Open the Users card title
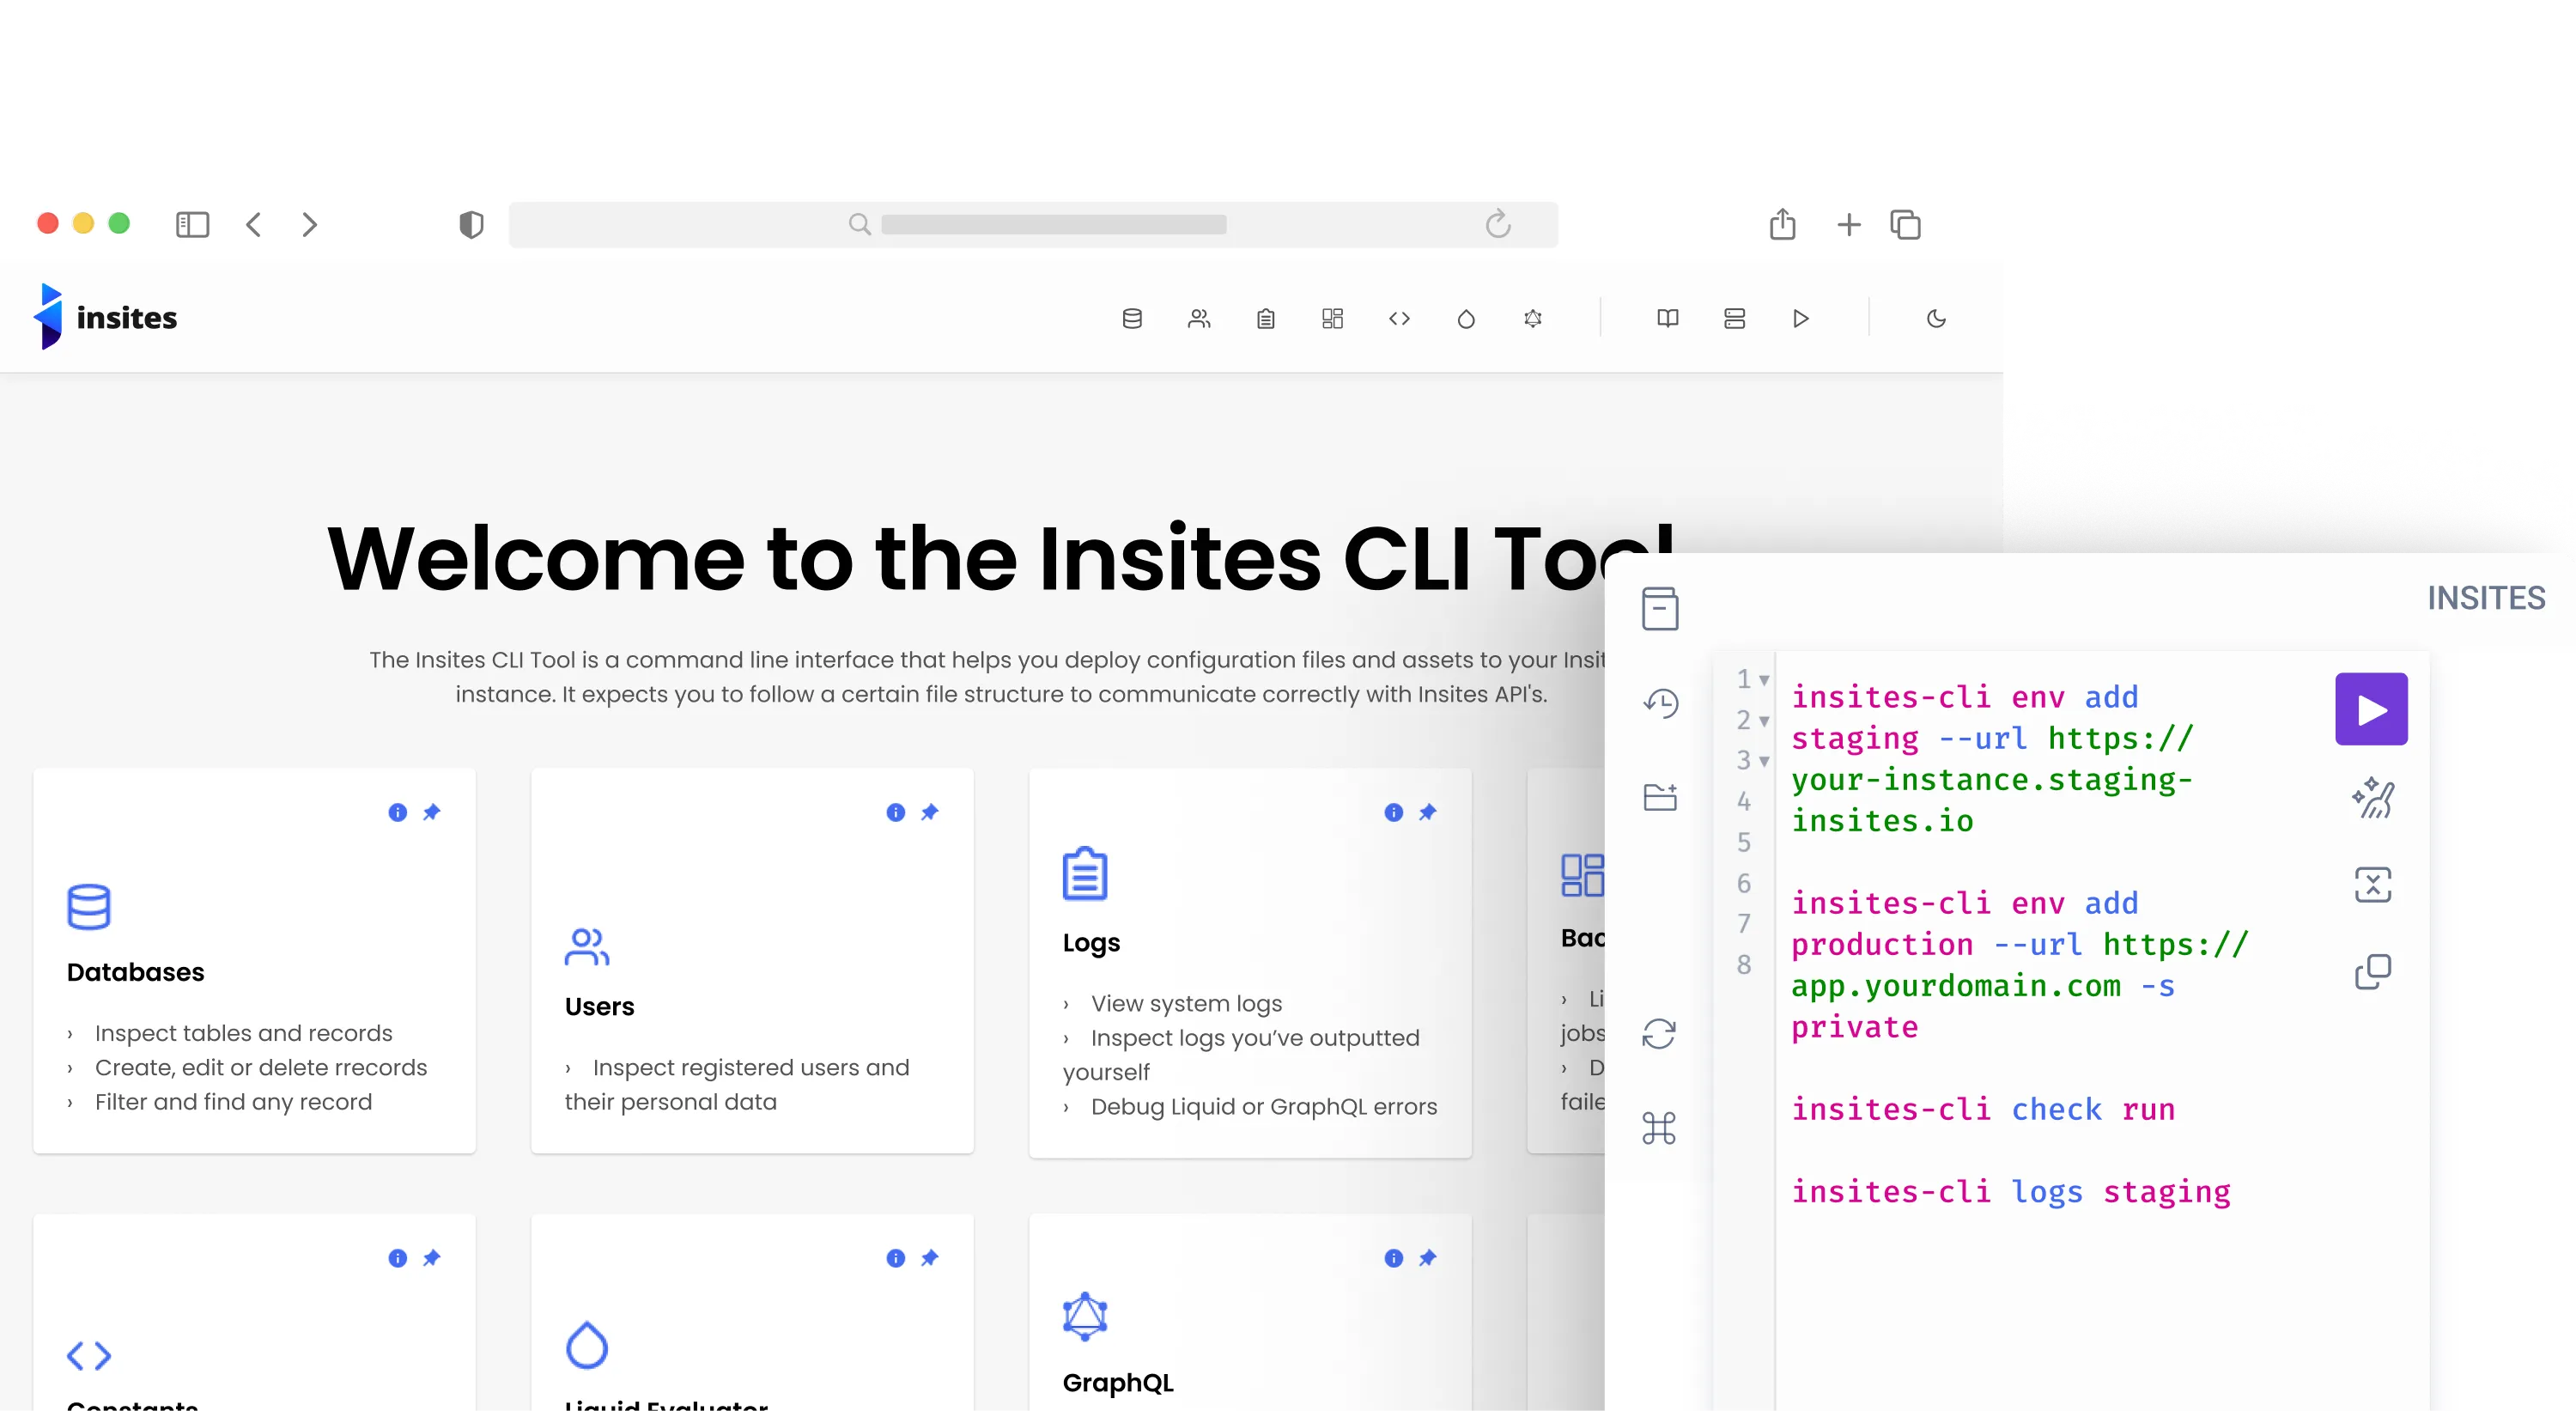Screen dimensions: 2576x1411 (599, 1006)
